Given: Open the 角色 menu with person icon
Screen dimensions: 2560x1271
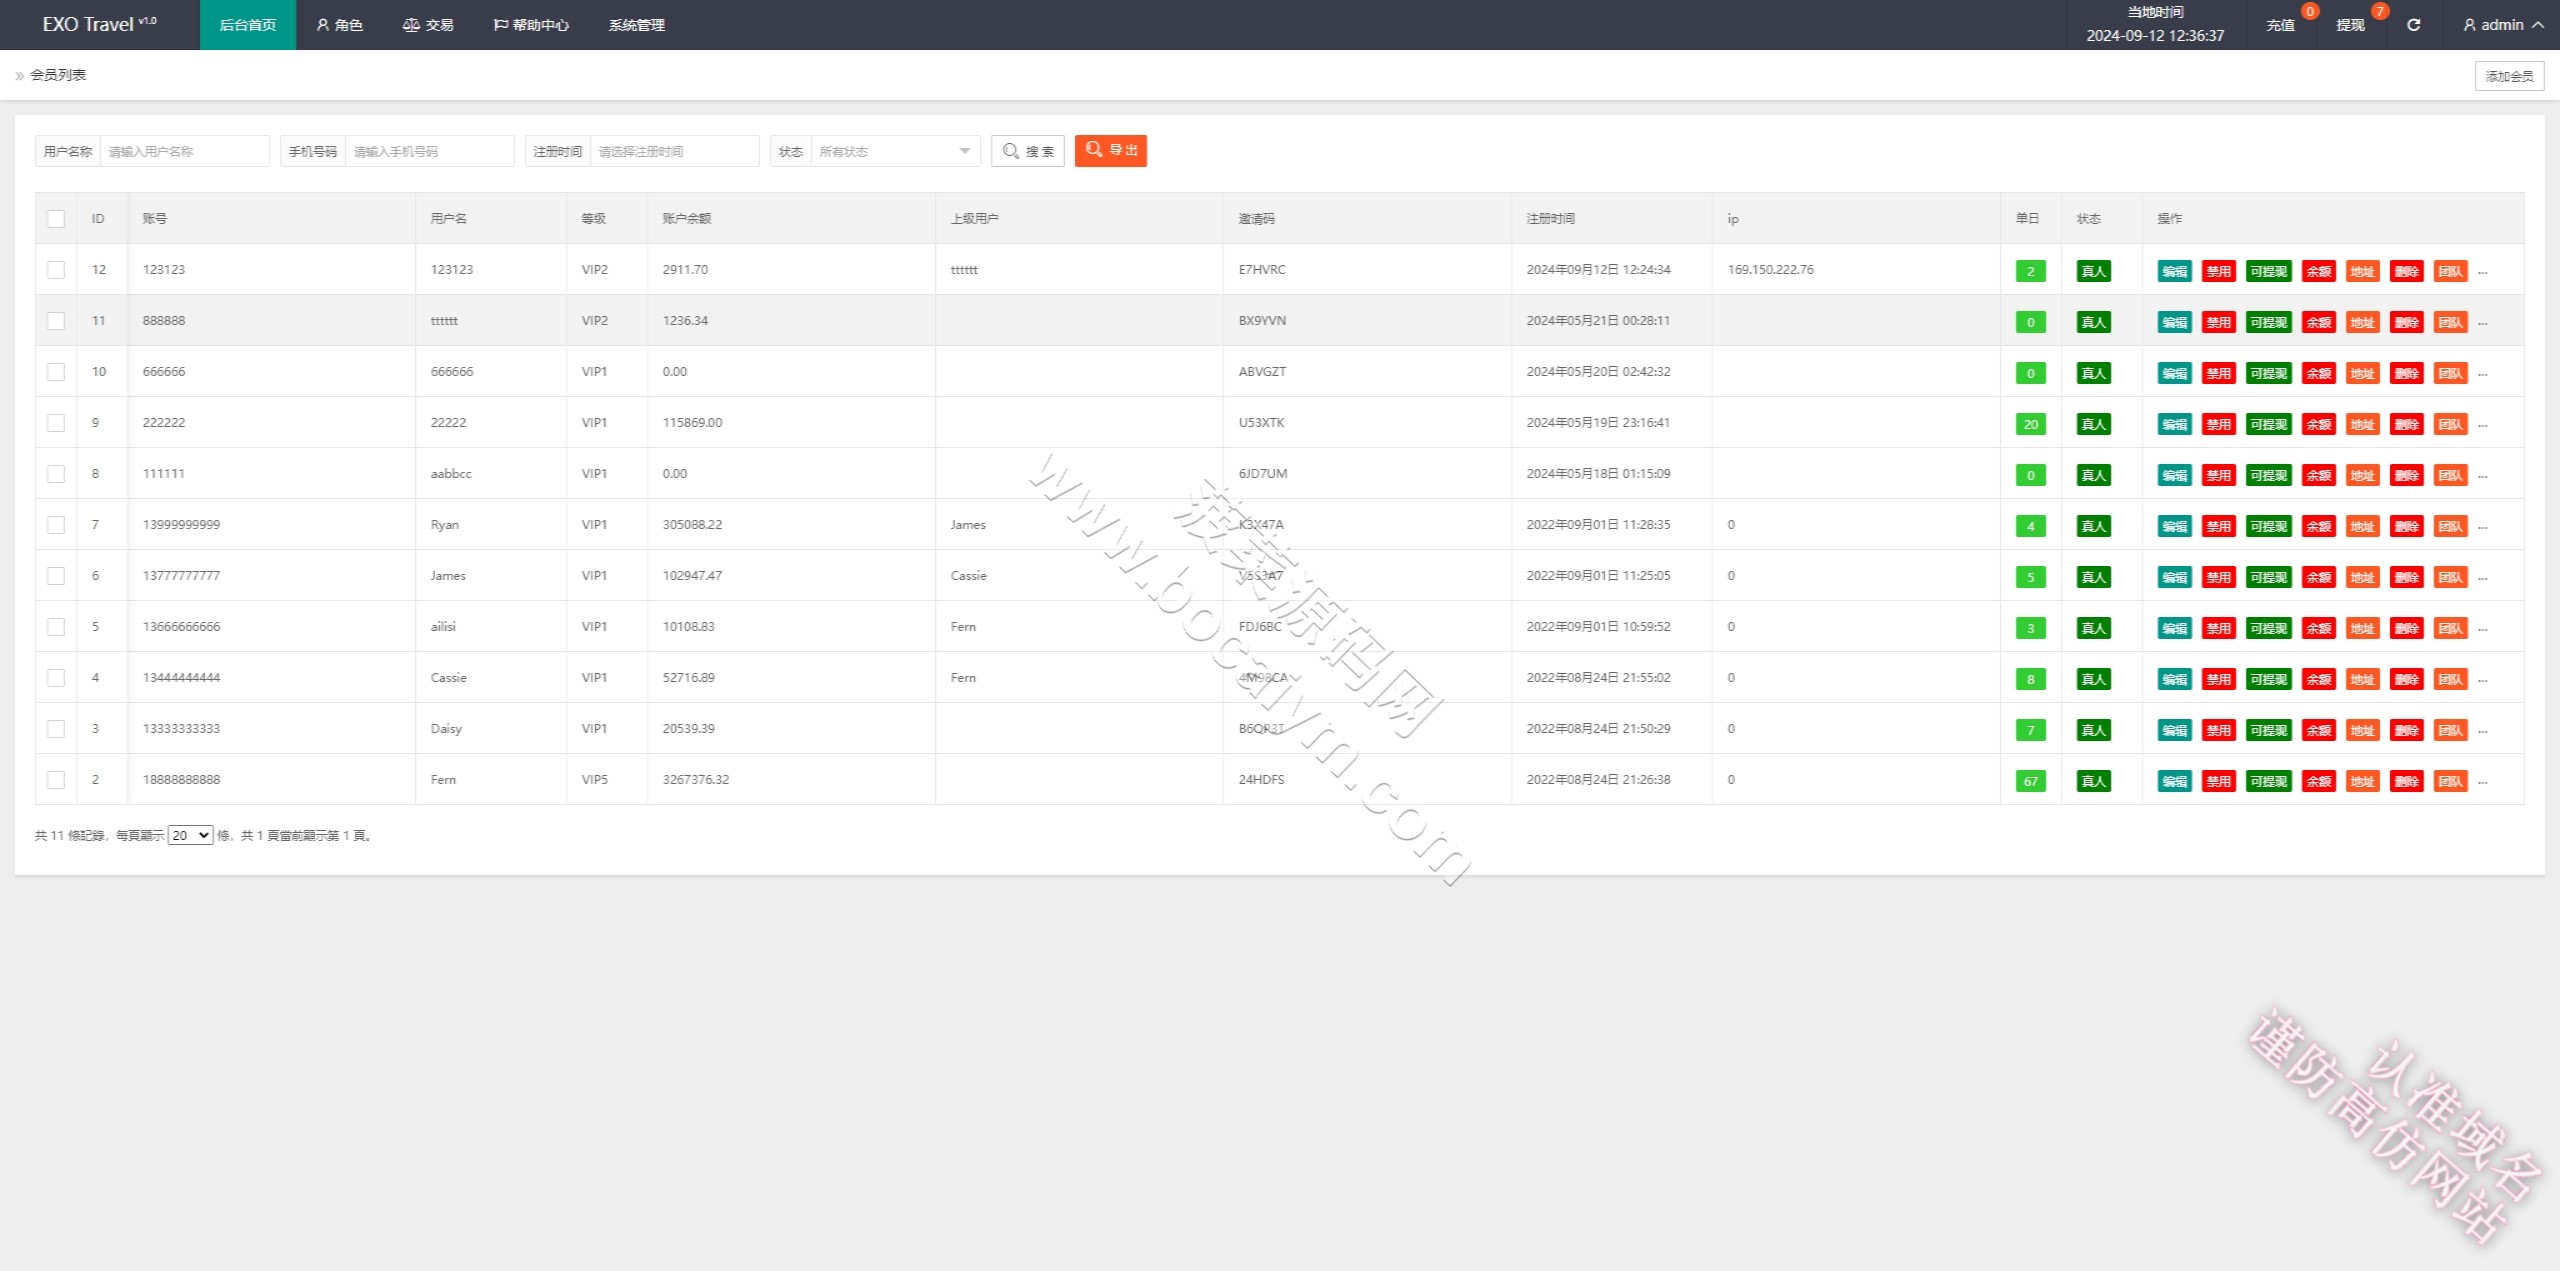Looking at the screenshot, I should tap(340, 25).
